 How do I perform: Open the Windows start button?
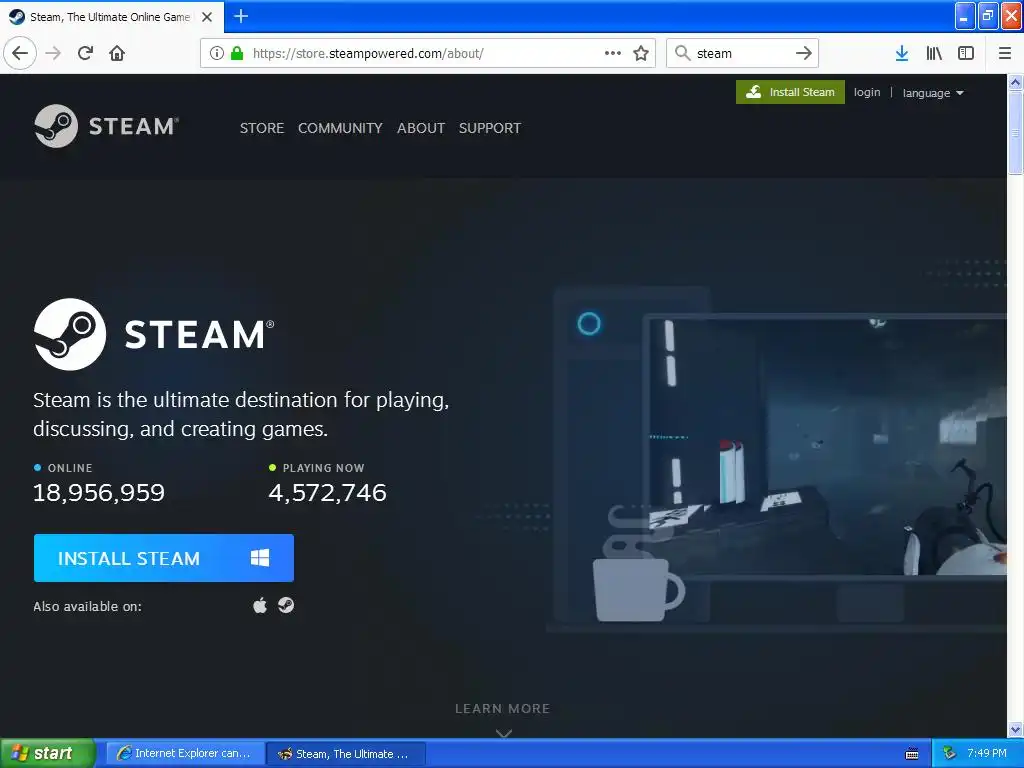[48, 754]
